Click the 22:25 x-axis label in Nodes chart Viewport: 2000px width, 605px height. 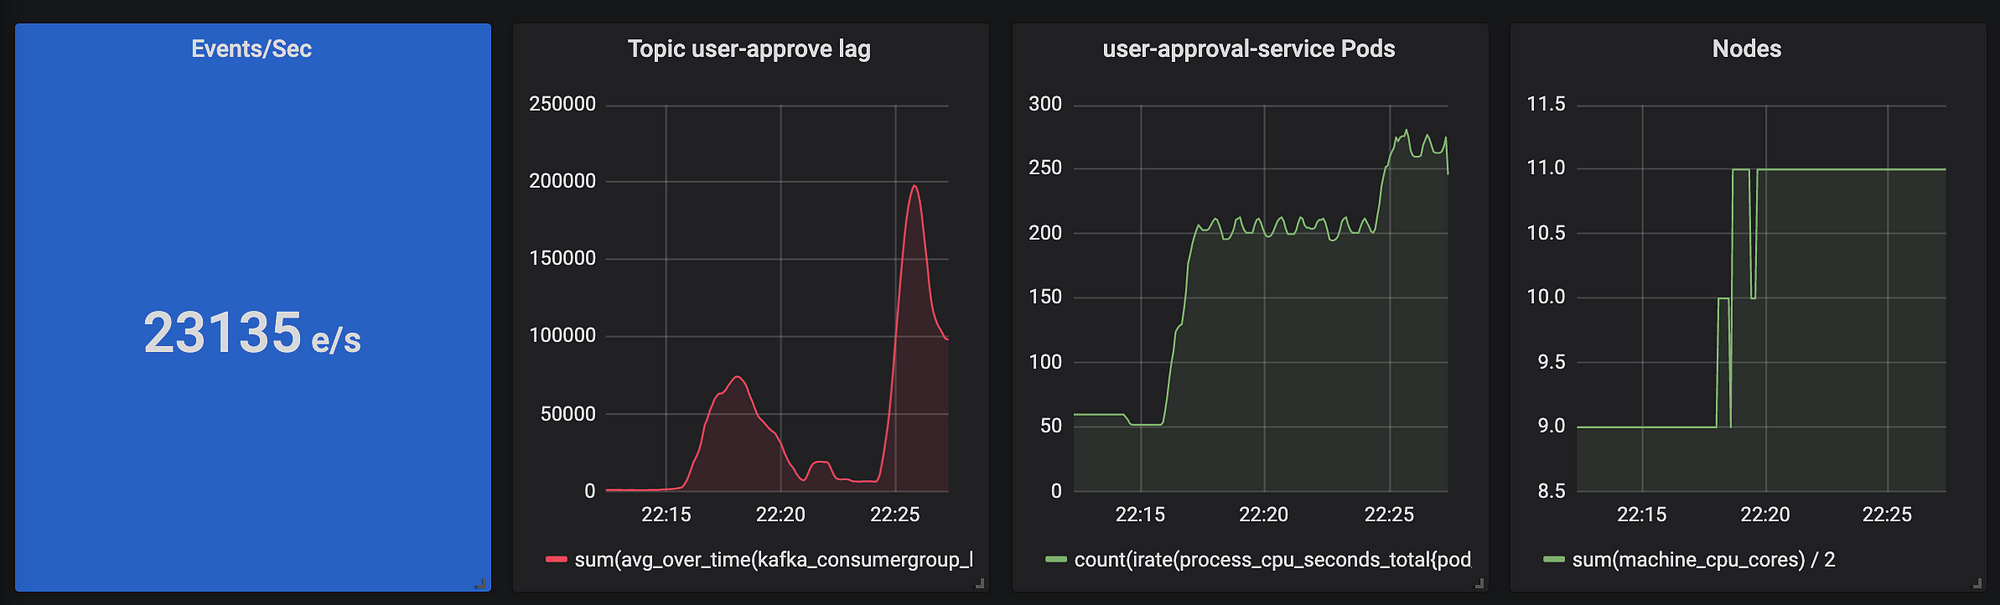pyautogui.click(x=1887, y=514)
